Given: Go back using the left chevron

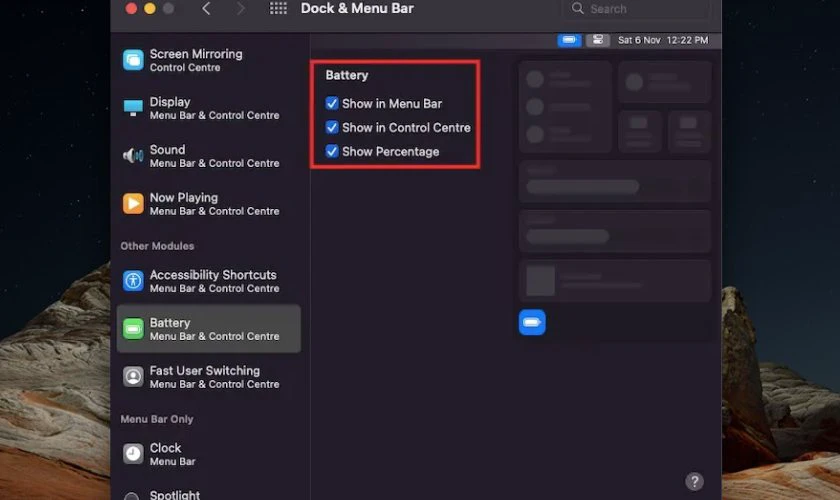Looking at the screenshot, I should tap(207, 9).
